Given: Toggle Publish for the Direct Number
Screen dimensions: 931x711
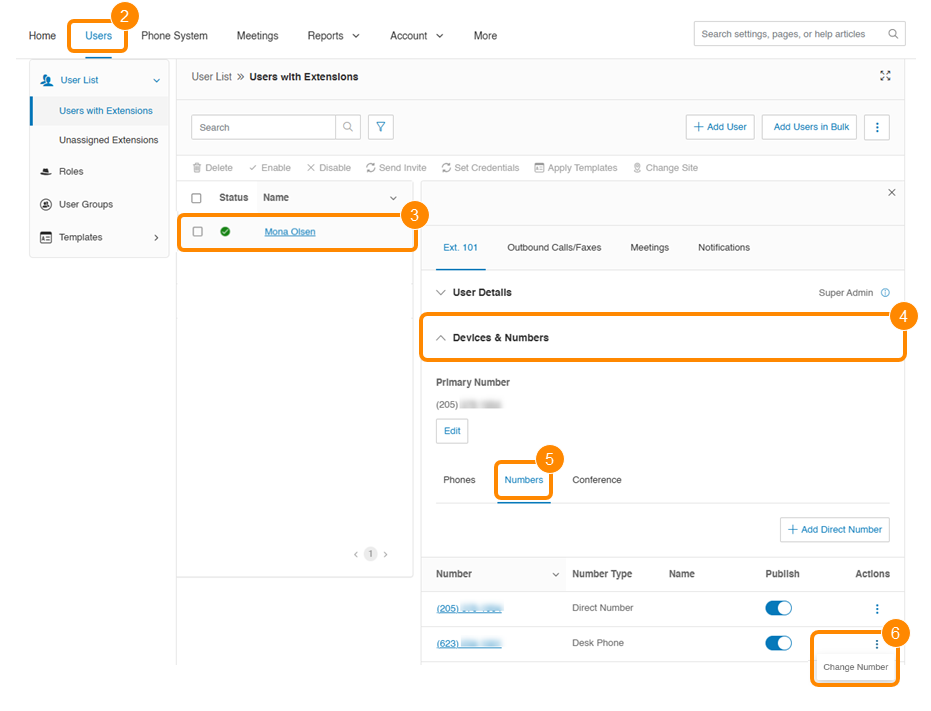Looking at the screenshot, I should point(778,608).
